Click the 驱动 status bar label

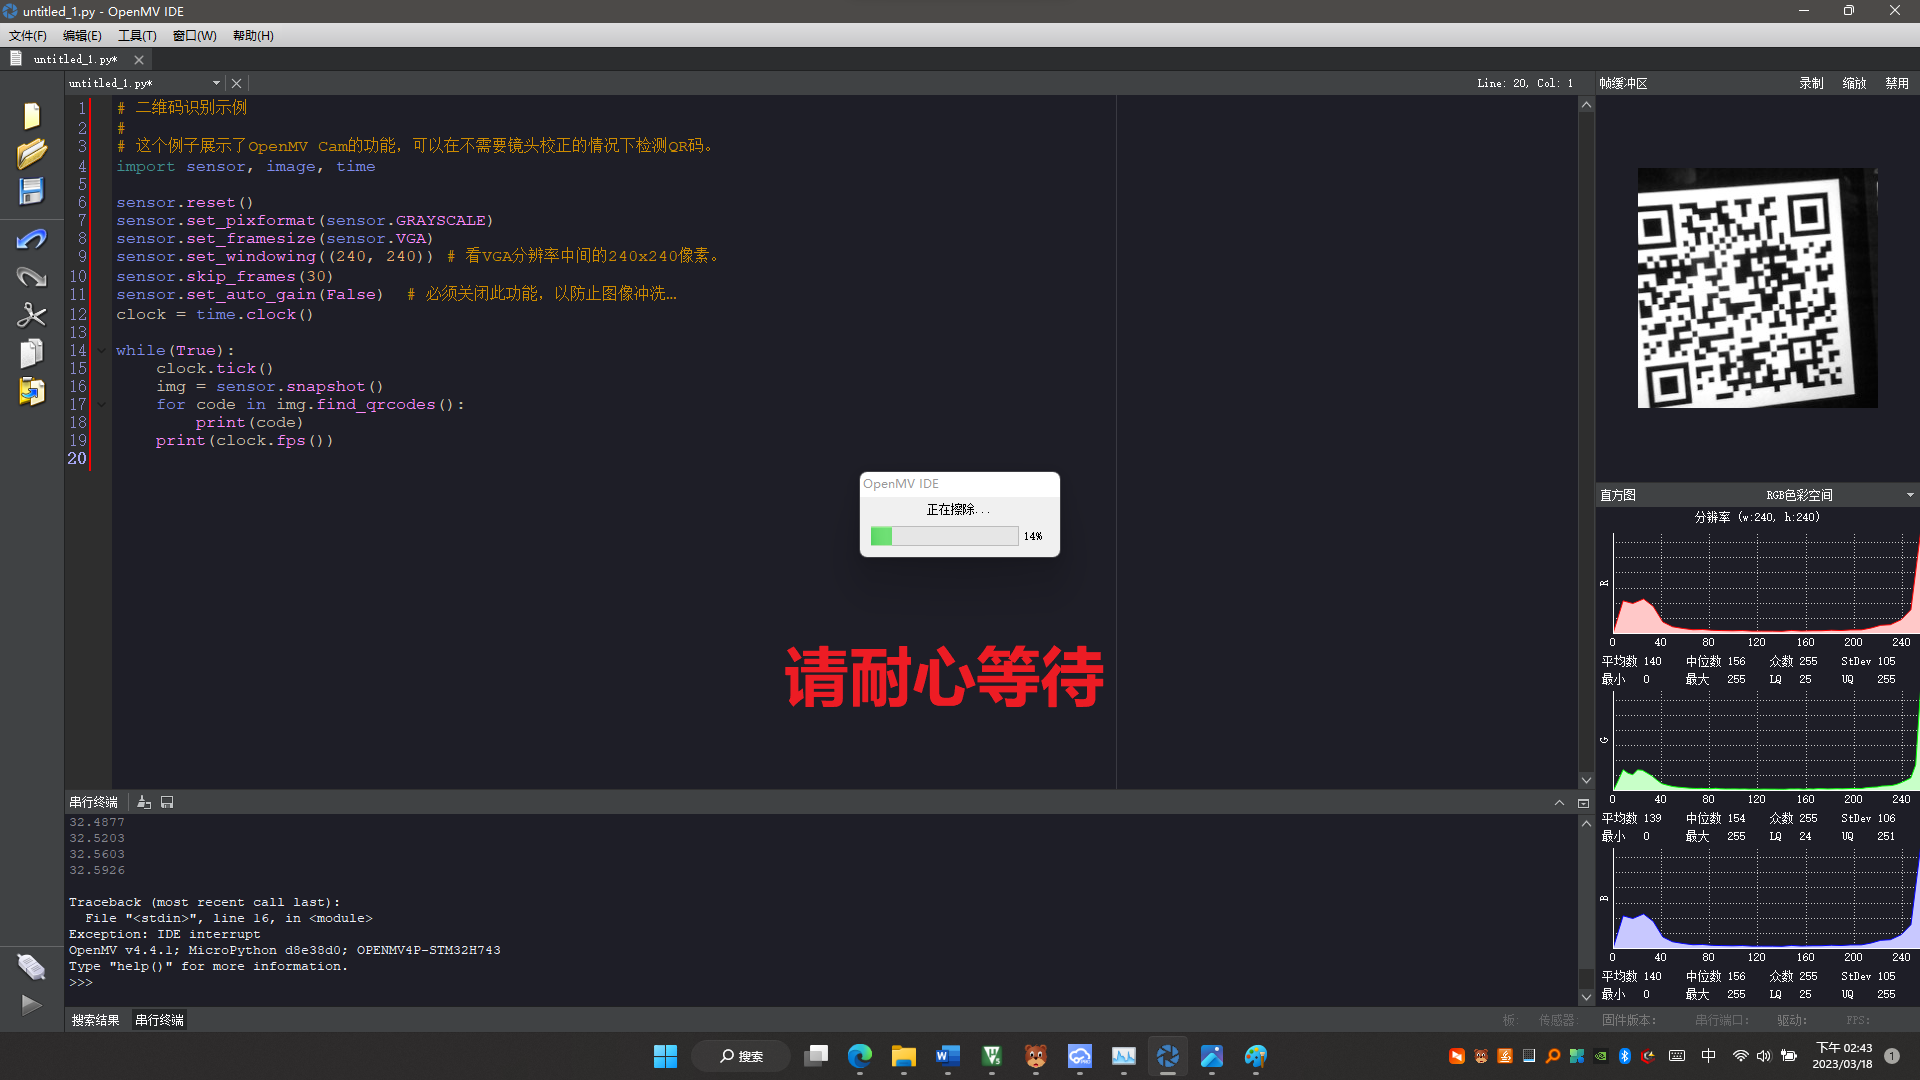(x=1791, y=1020)
